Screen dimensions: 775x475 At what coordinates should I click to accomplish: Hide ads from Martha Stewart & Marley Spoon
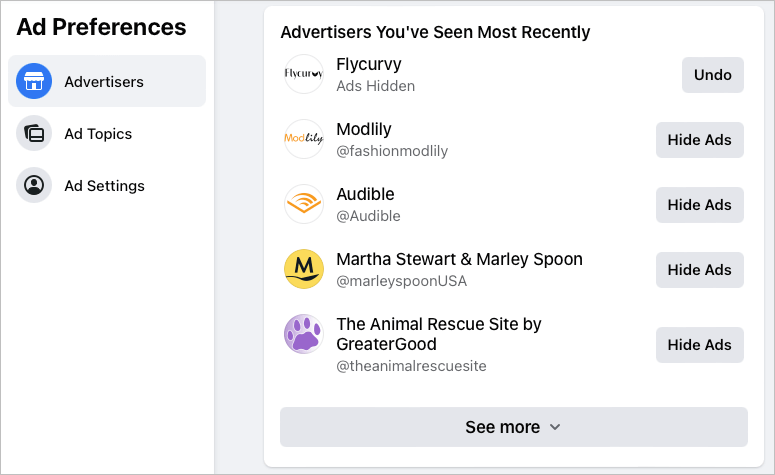pyautogui.click(x=699, y=270)
